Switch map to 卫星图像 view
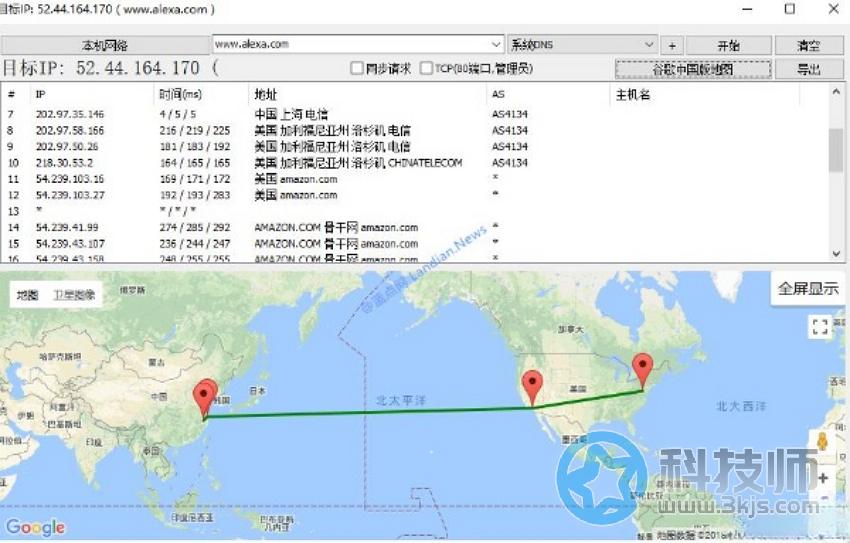The height and width of the screenshot is (543, 850). [x=74, y=295]
